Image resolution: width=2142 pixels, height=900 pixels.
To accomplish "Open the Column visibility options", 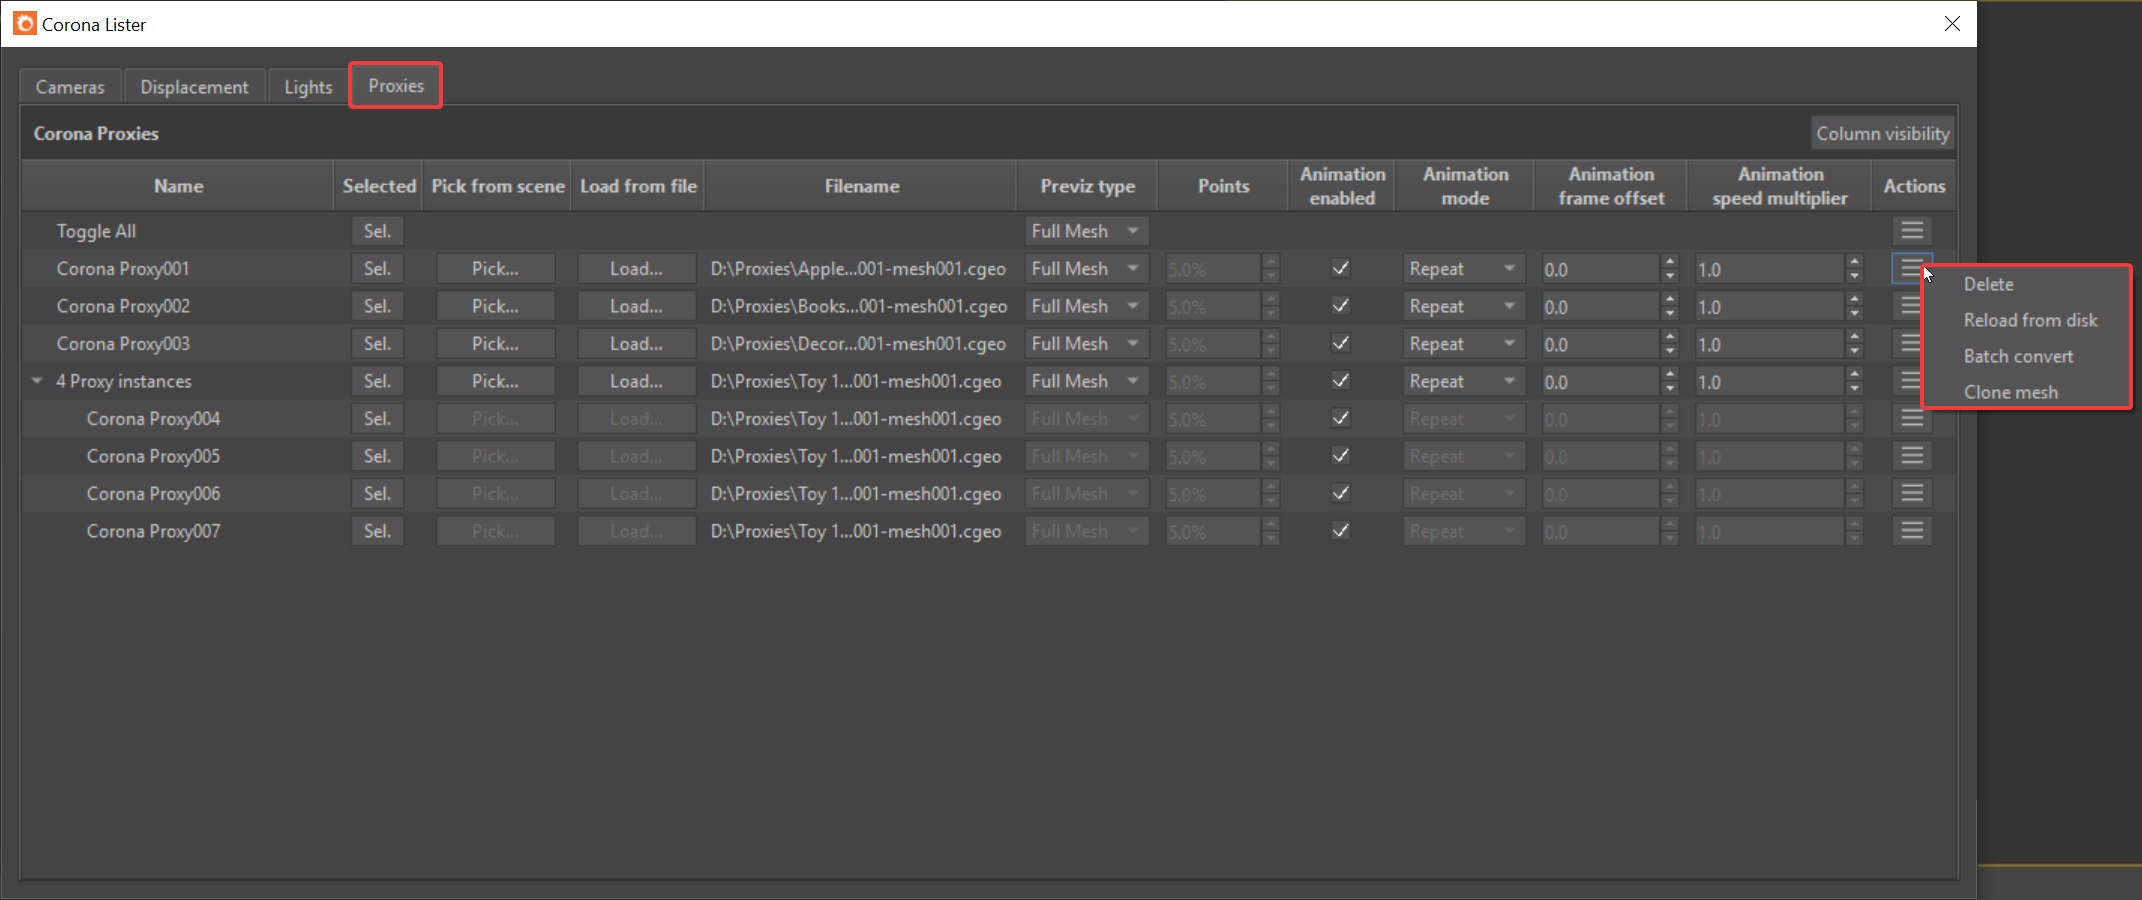I will point(1883,133).
